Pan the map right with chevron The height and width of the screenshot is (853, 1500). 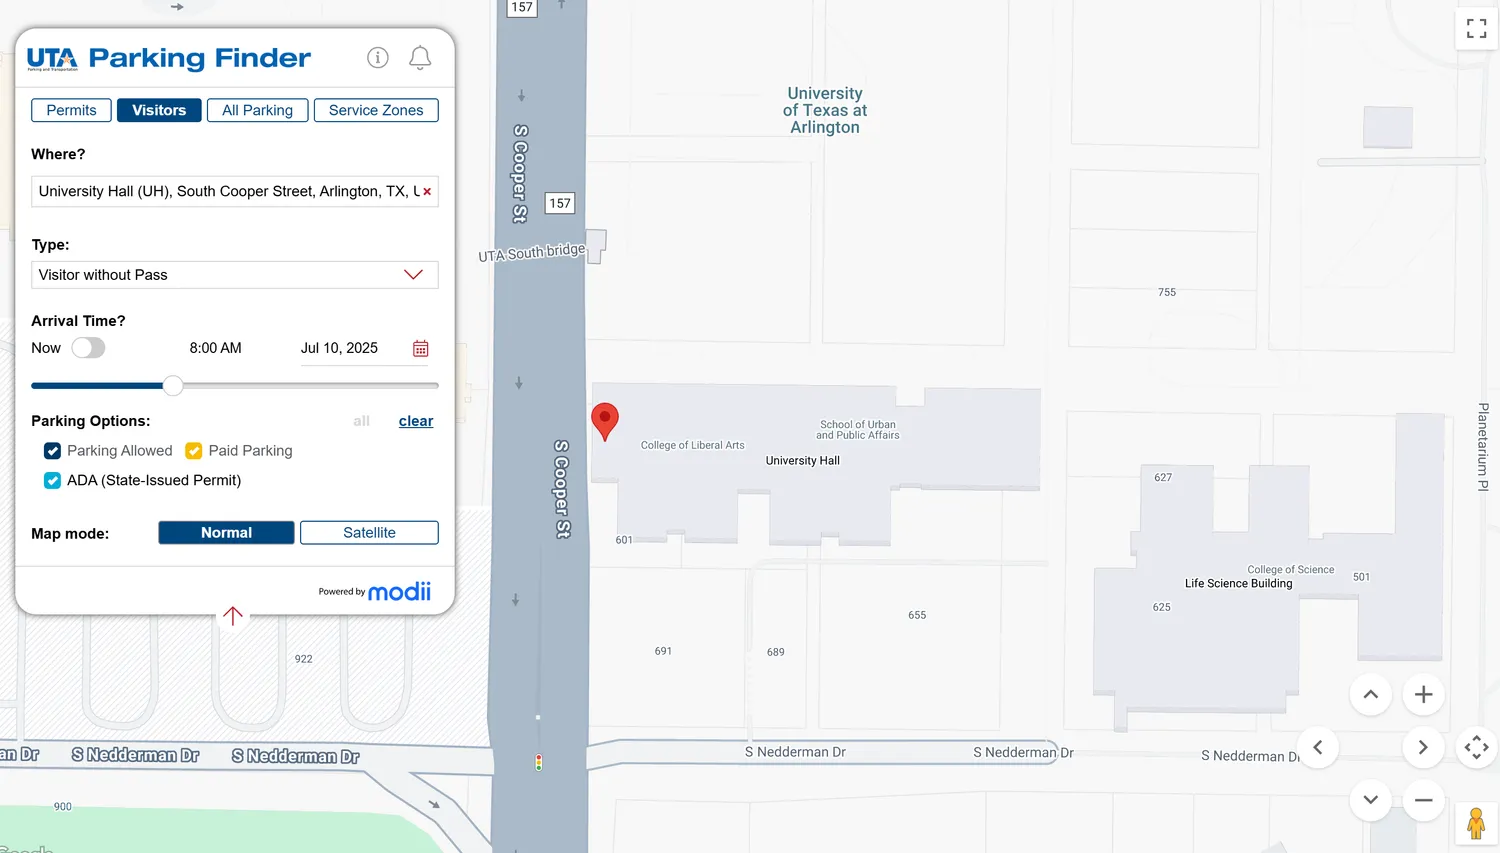pyautogui.click(x=1423, y=747)
